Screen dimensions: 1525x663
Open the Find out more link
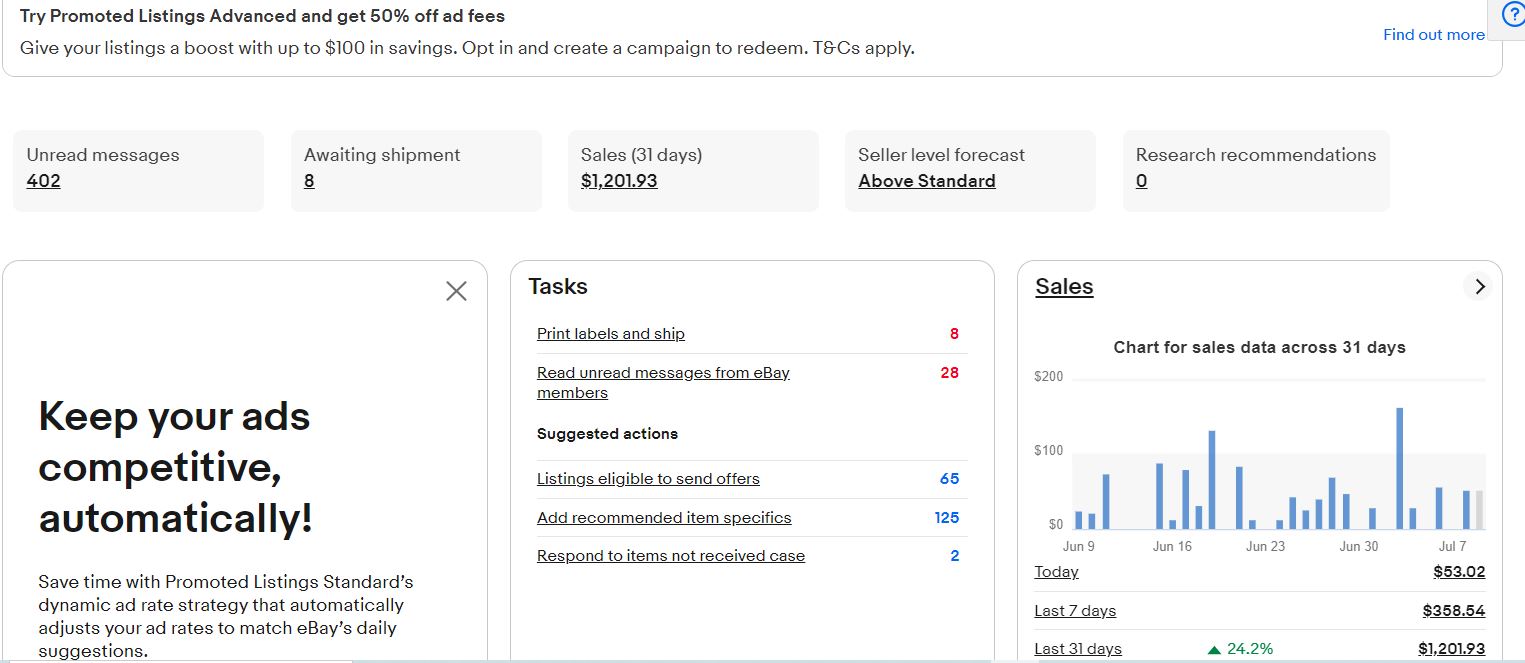coord(1433,35)
